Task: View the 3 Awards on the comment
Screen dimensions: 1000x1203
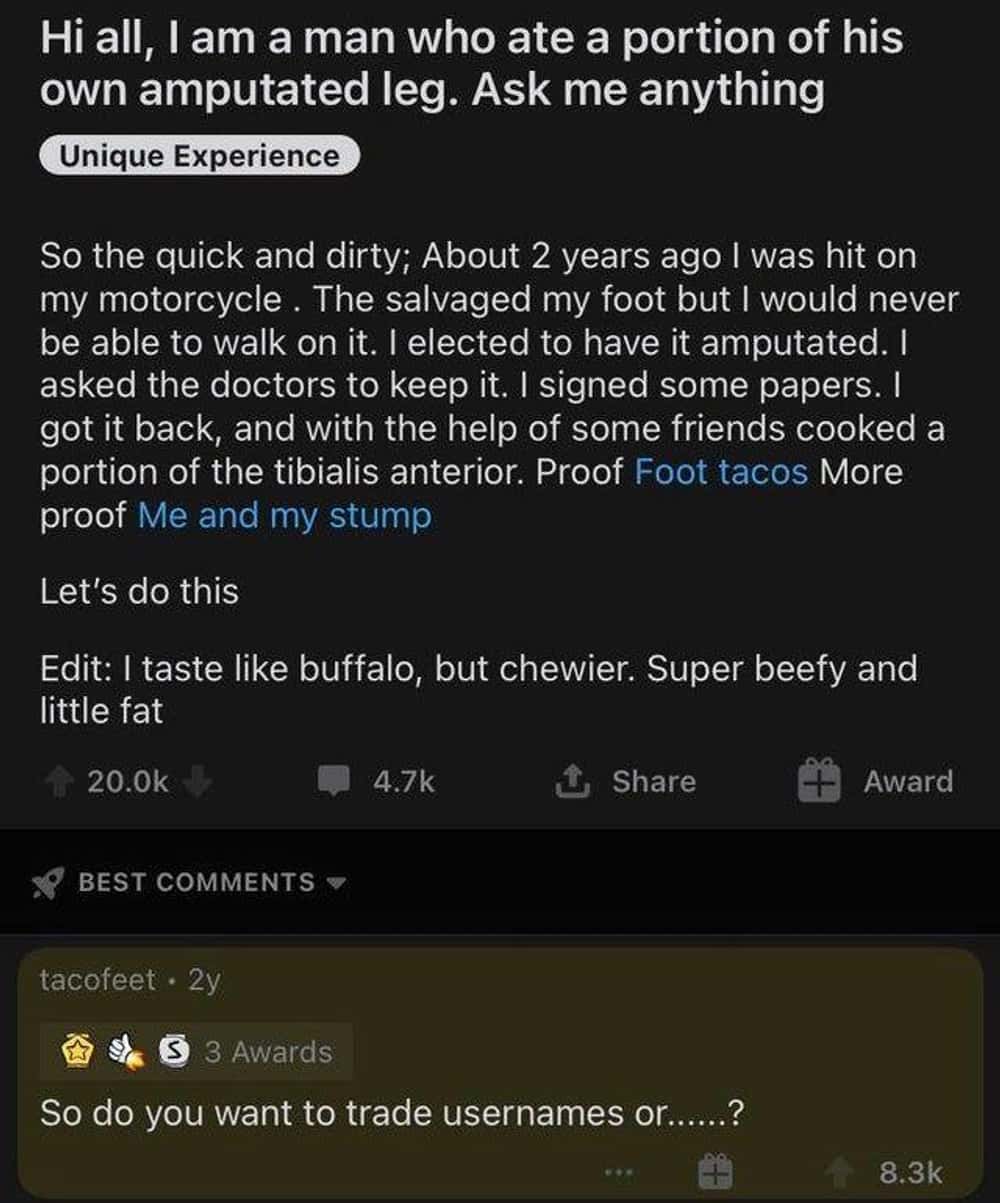Action: [x=267, y=1051]
